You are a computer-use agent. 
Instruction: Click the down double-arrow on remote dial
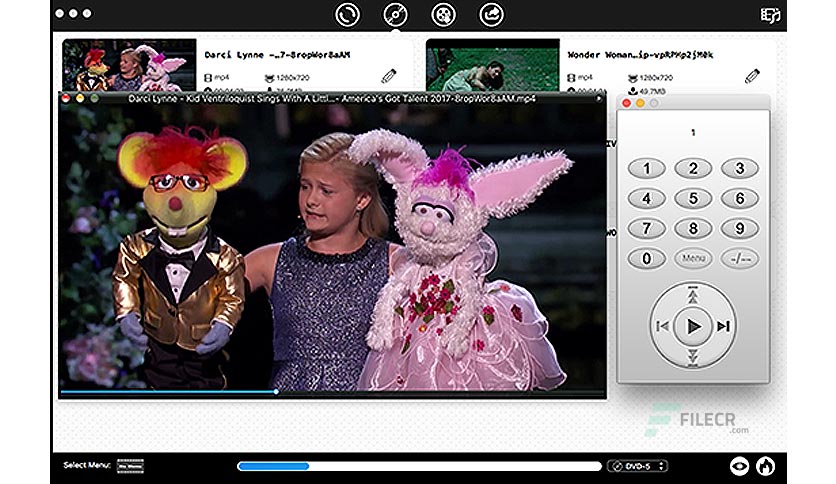(x=693, y=356)
